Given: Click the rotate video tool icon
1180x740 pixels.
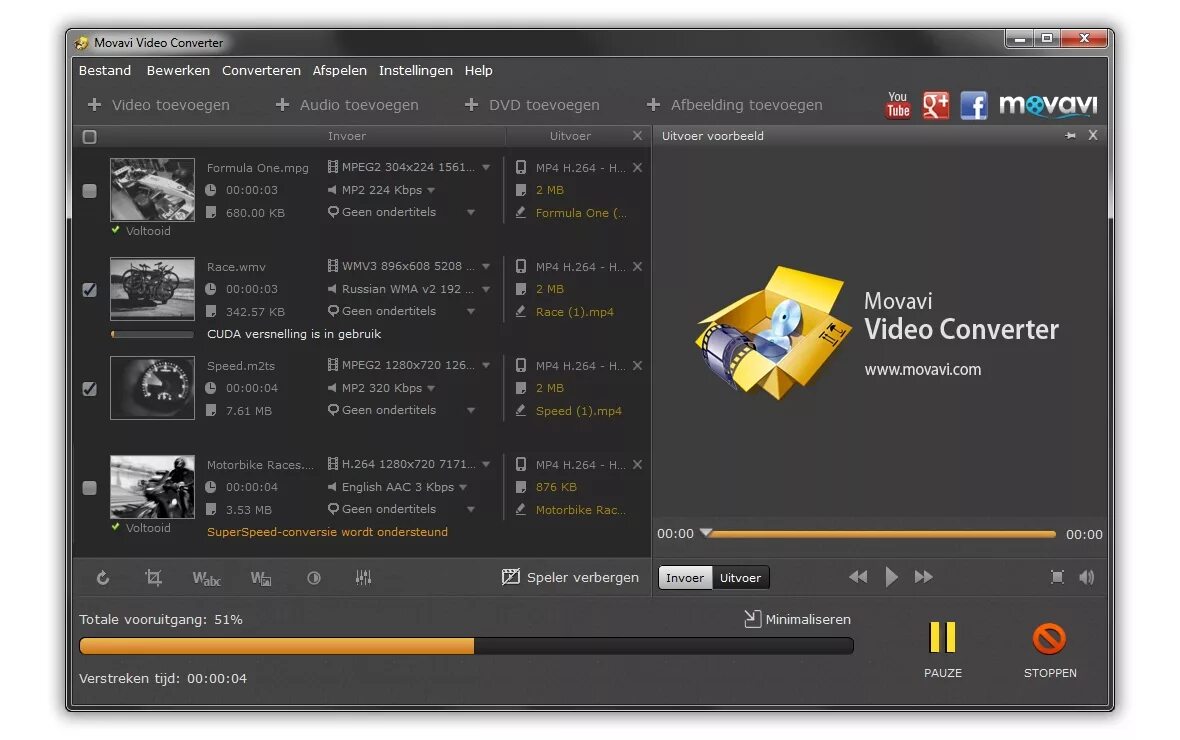Looking at the screenshot, I should [103, 577].
